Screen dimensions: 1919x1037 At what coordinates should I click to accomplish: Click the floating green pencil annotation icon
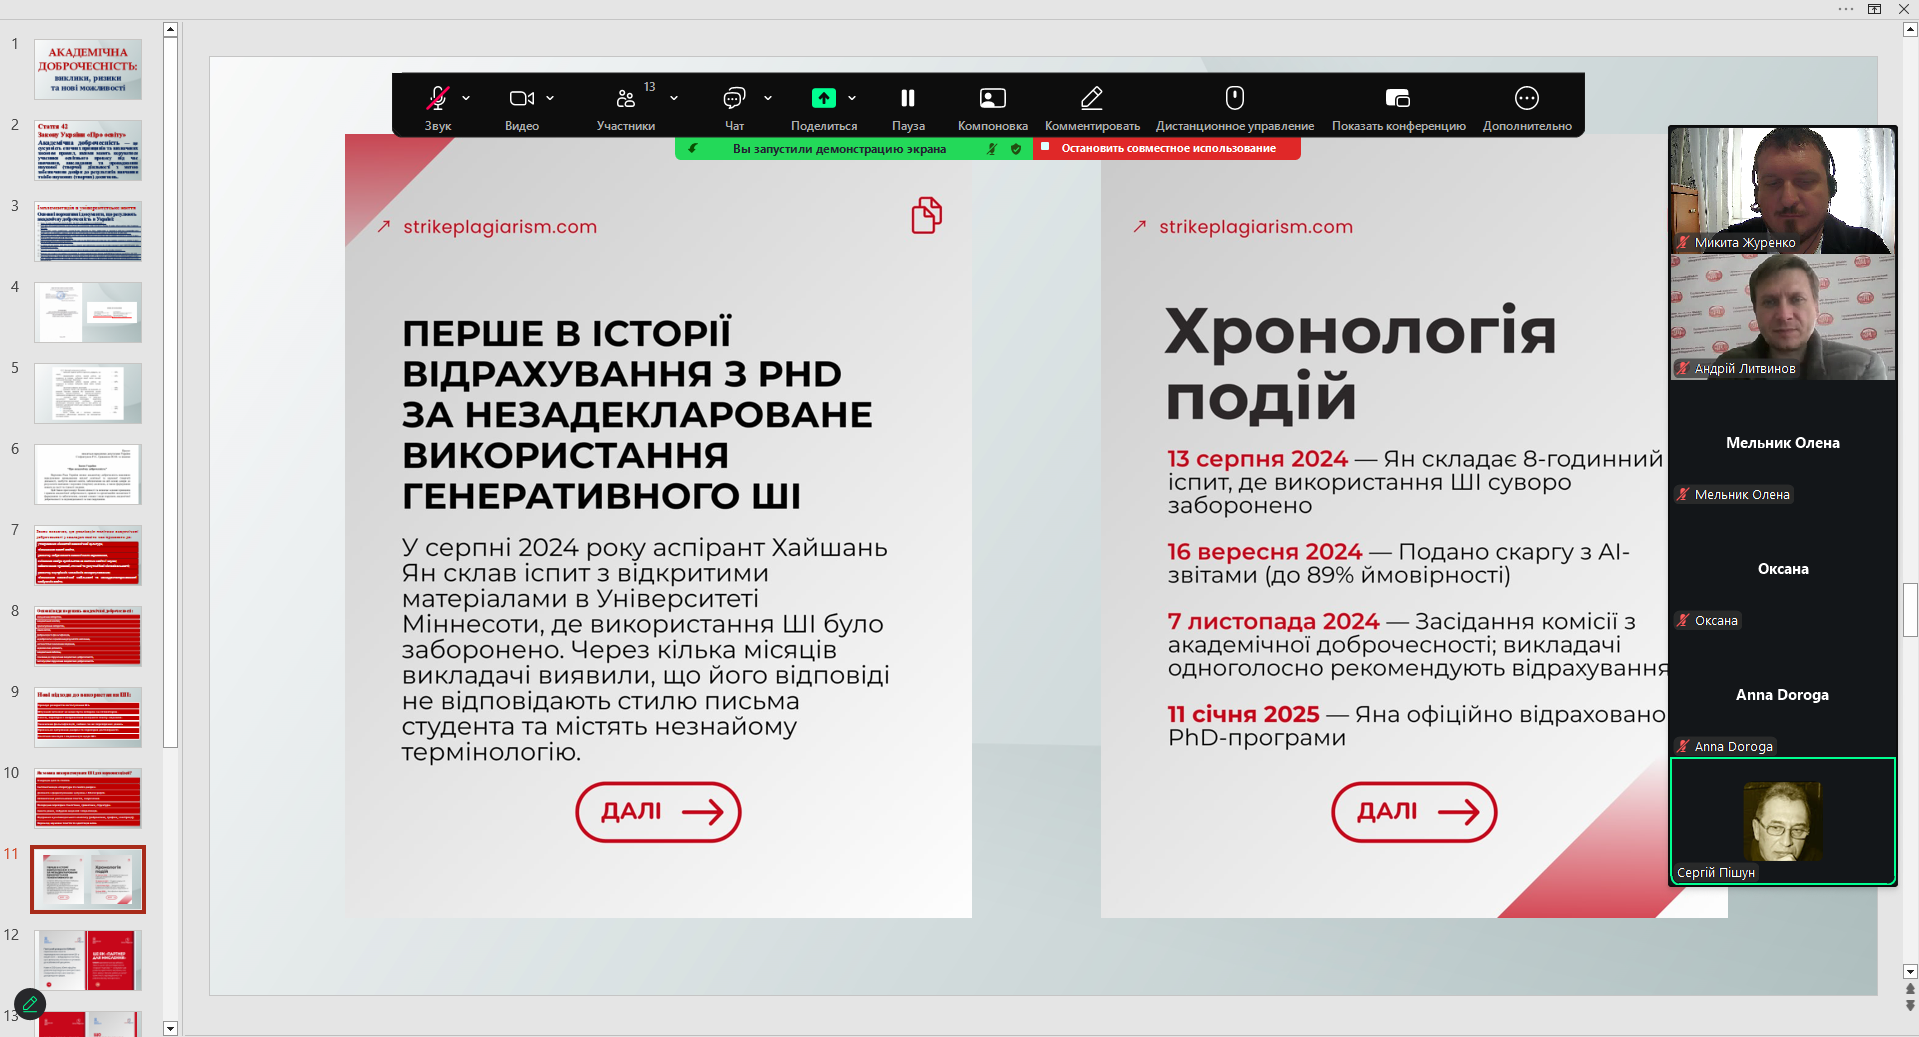pos(30,1003)
